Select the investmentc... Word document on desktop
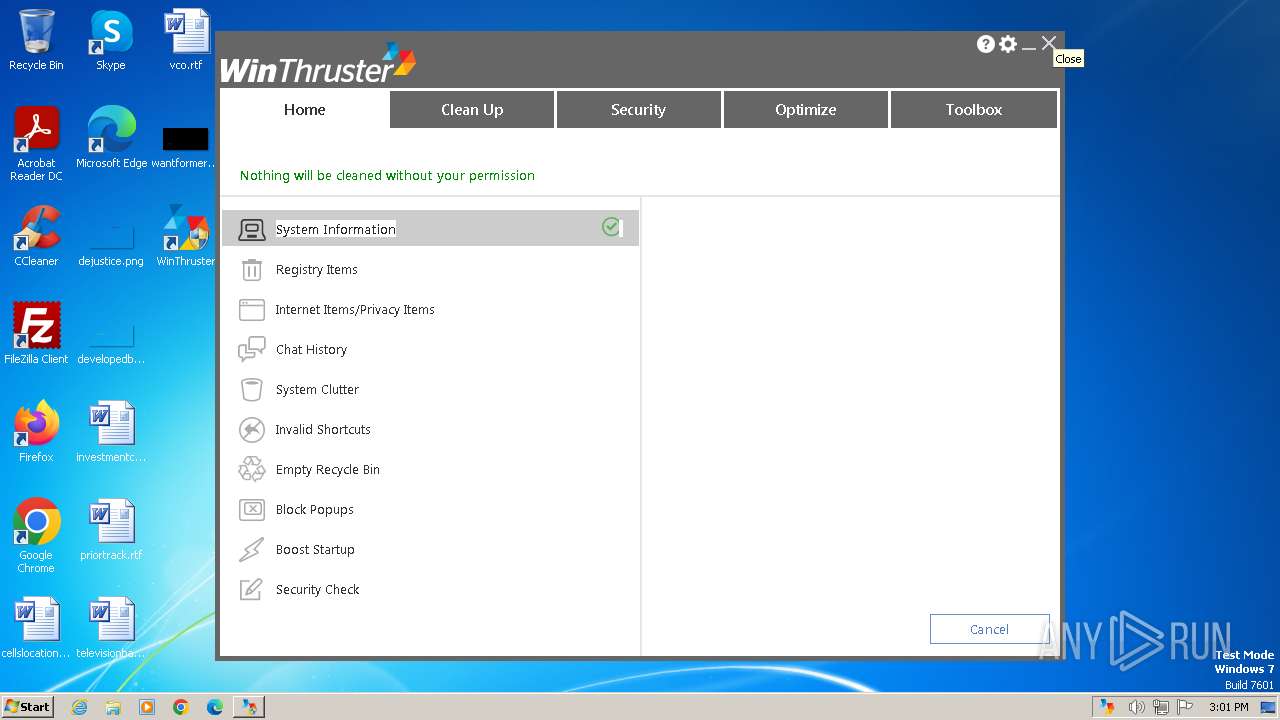The width and height of the screenshot is (1280, 720). click(111, 432)
